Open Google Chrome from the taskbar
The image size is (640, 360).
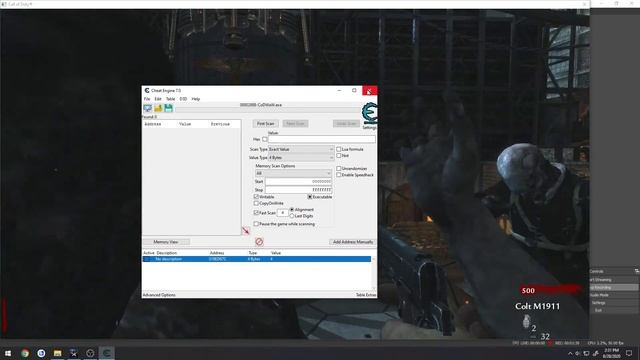tap(25, 353)
